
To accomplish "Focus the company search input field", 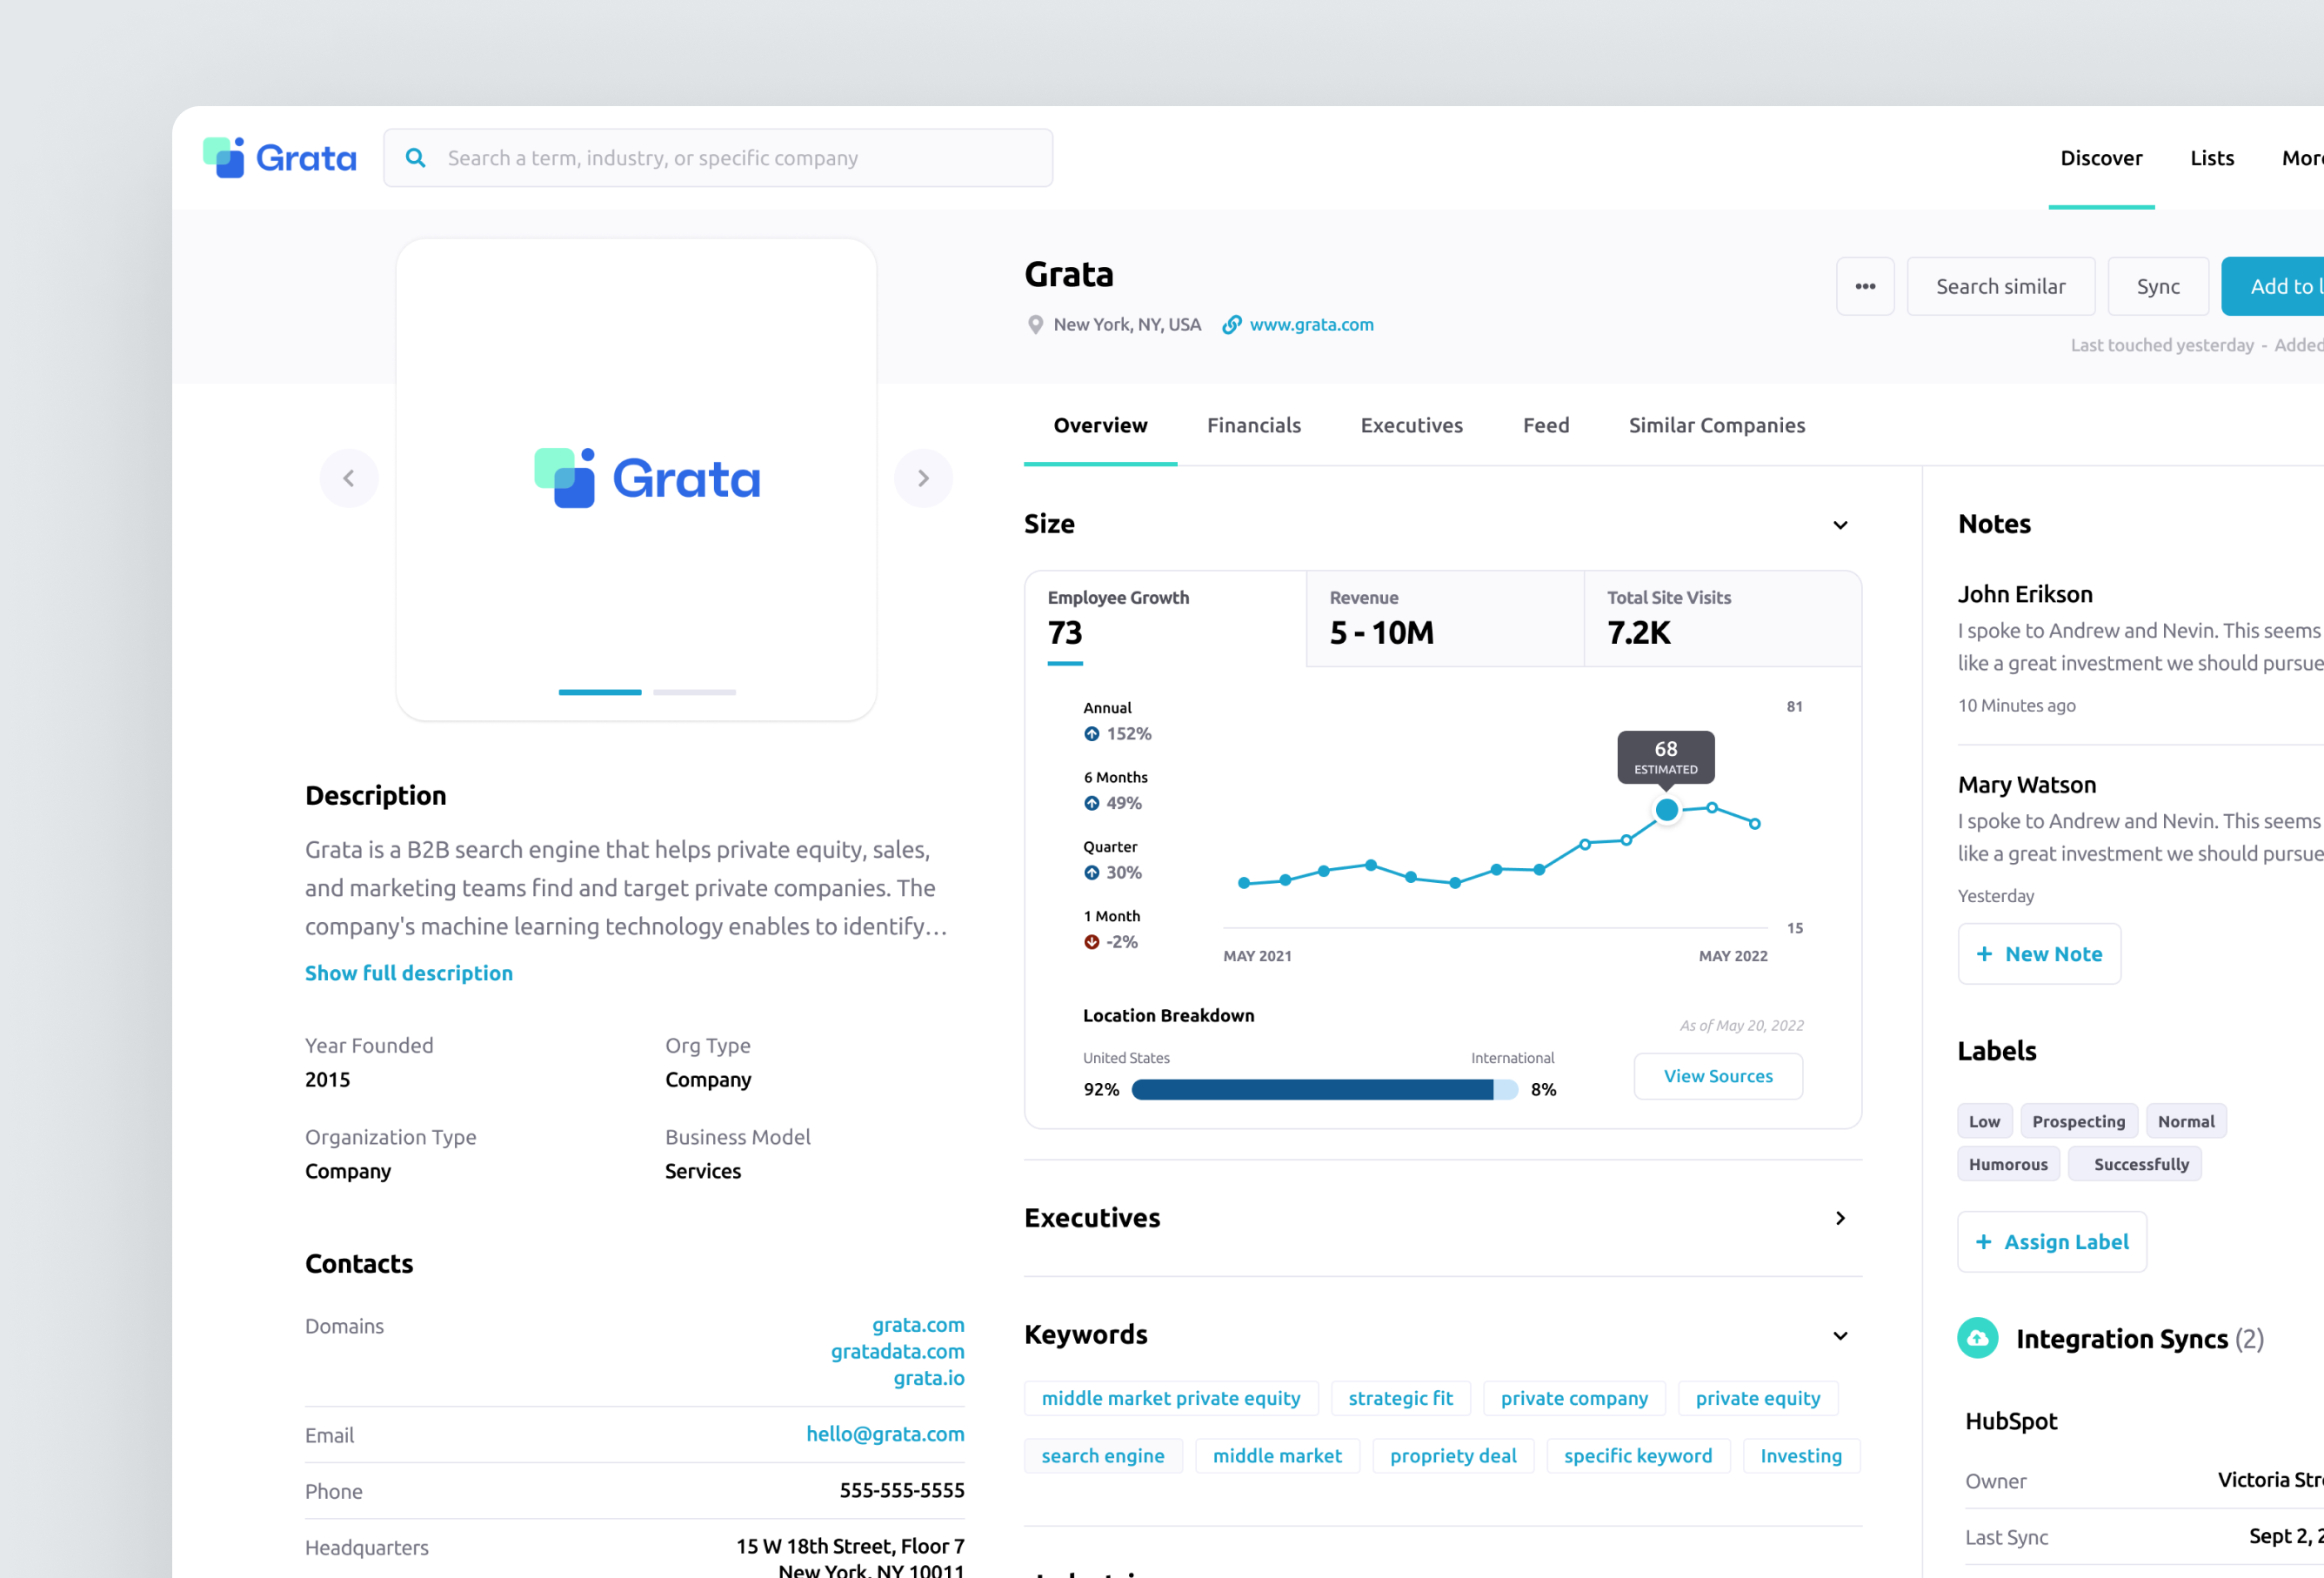I will tap(718, 158).
